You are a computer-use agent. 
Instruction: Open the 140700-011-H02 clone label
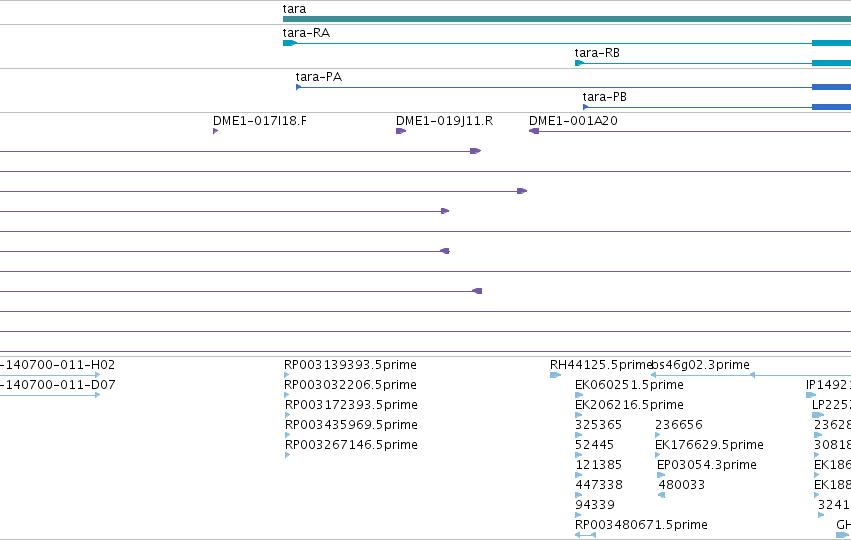(x=58, y=365)
